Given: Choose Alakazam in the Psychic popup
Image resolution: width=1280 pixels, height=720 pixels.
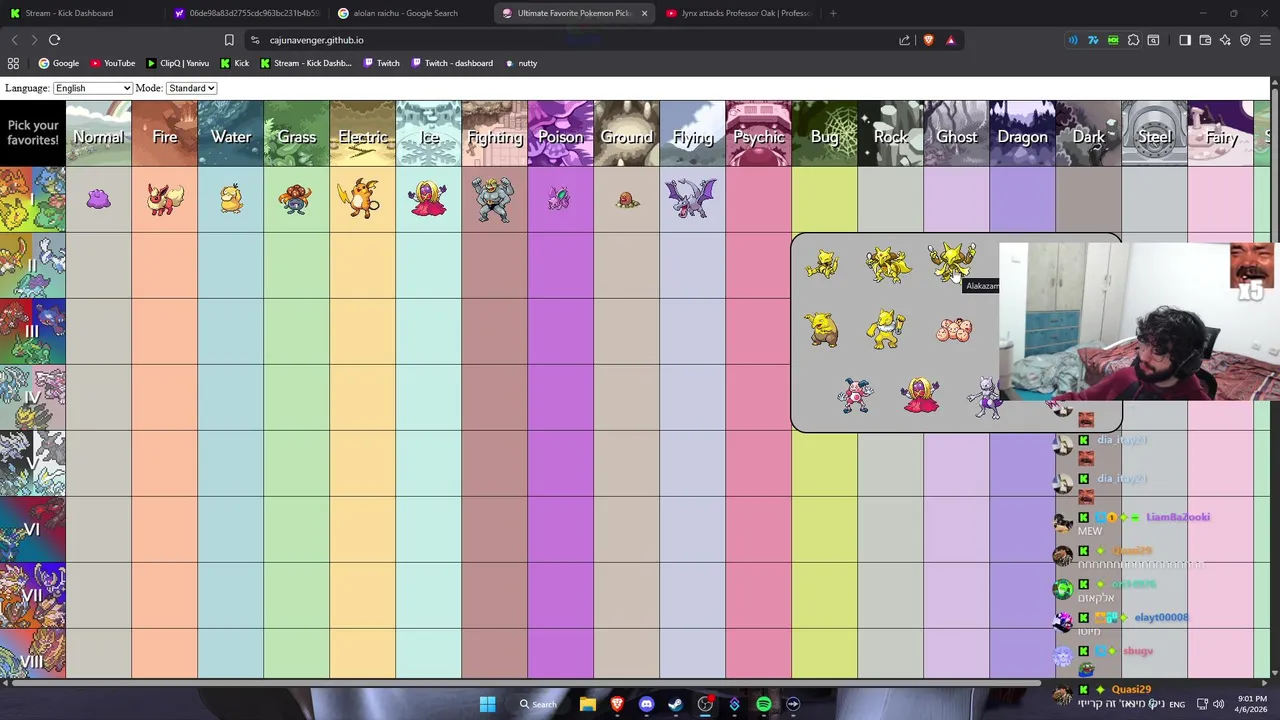Looking at the screenshot, I should 952,263.
